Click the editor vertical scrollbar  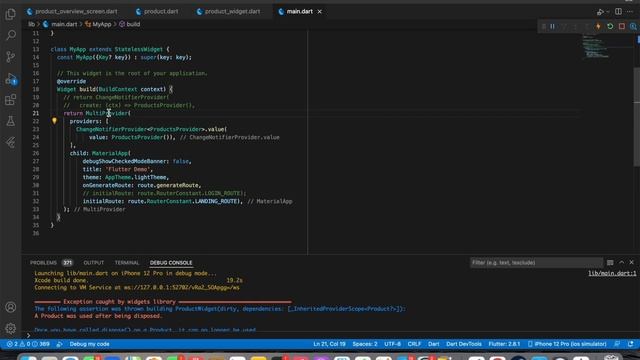637,116
